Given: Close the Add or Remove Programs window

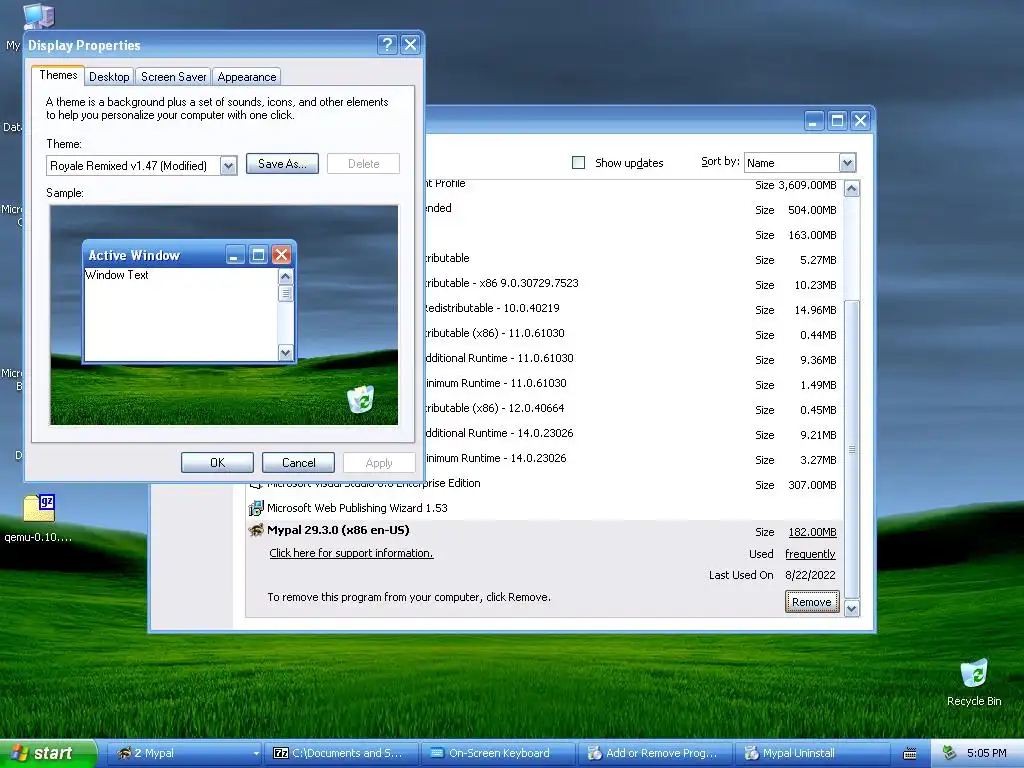Looking at the screenshot, I should click(x=861, y=121).
